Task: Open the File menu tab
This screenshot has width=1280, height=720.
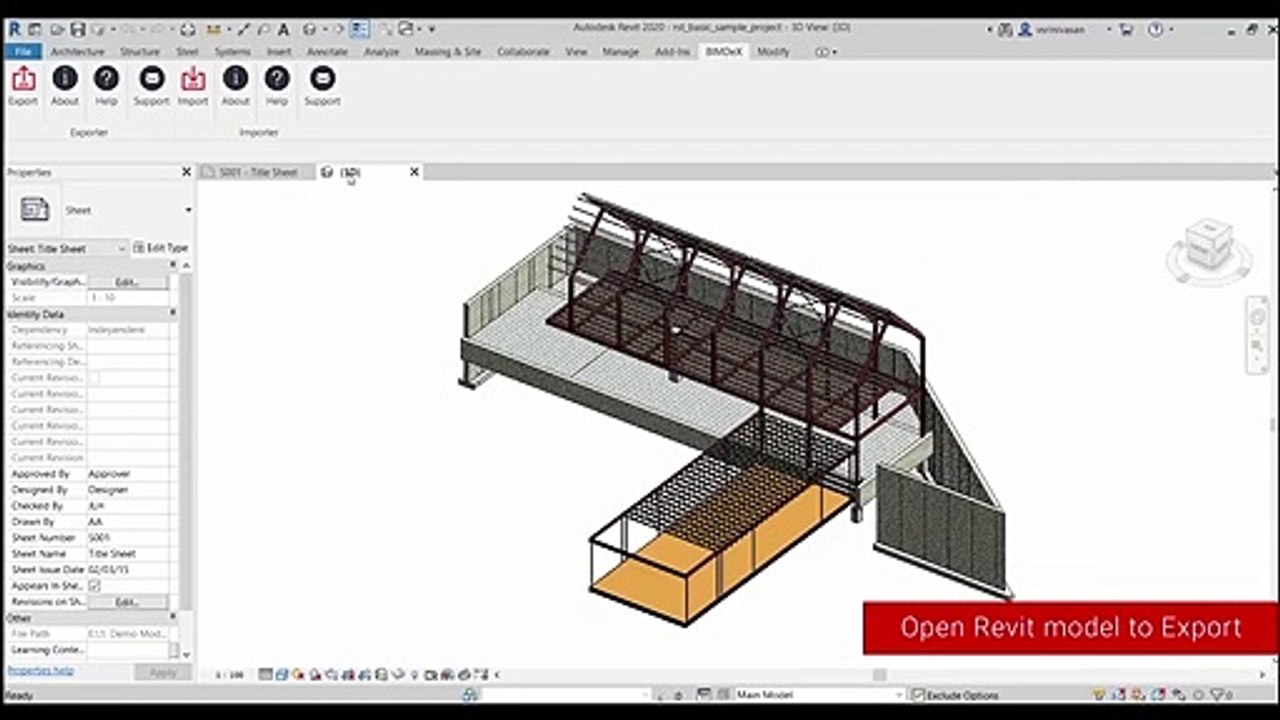Action: pos(22,51)
